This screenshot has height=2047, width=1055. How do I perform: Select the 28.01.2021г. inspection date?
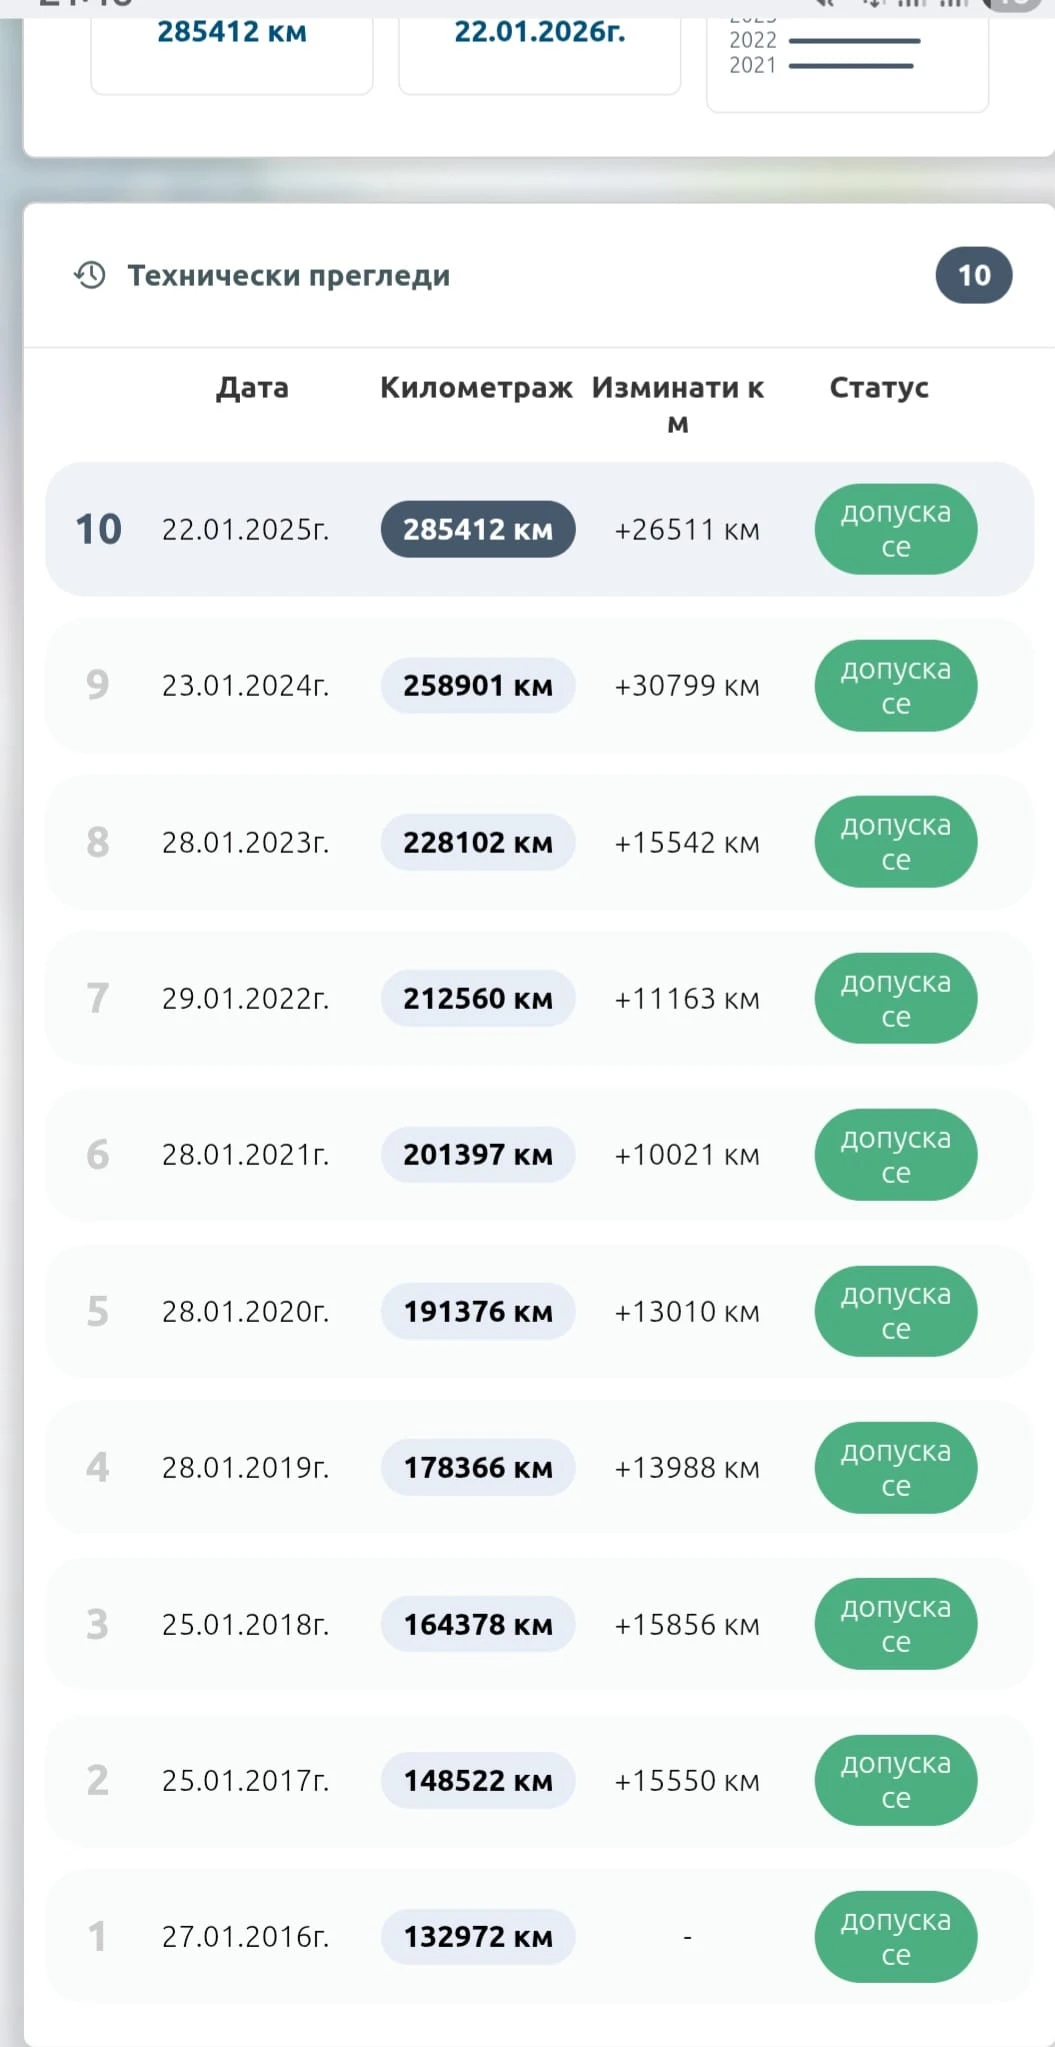(245, 1155)
